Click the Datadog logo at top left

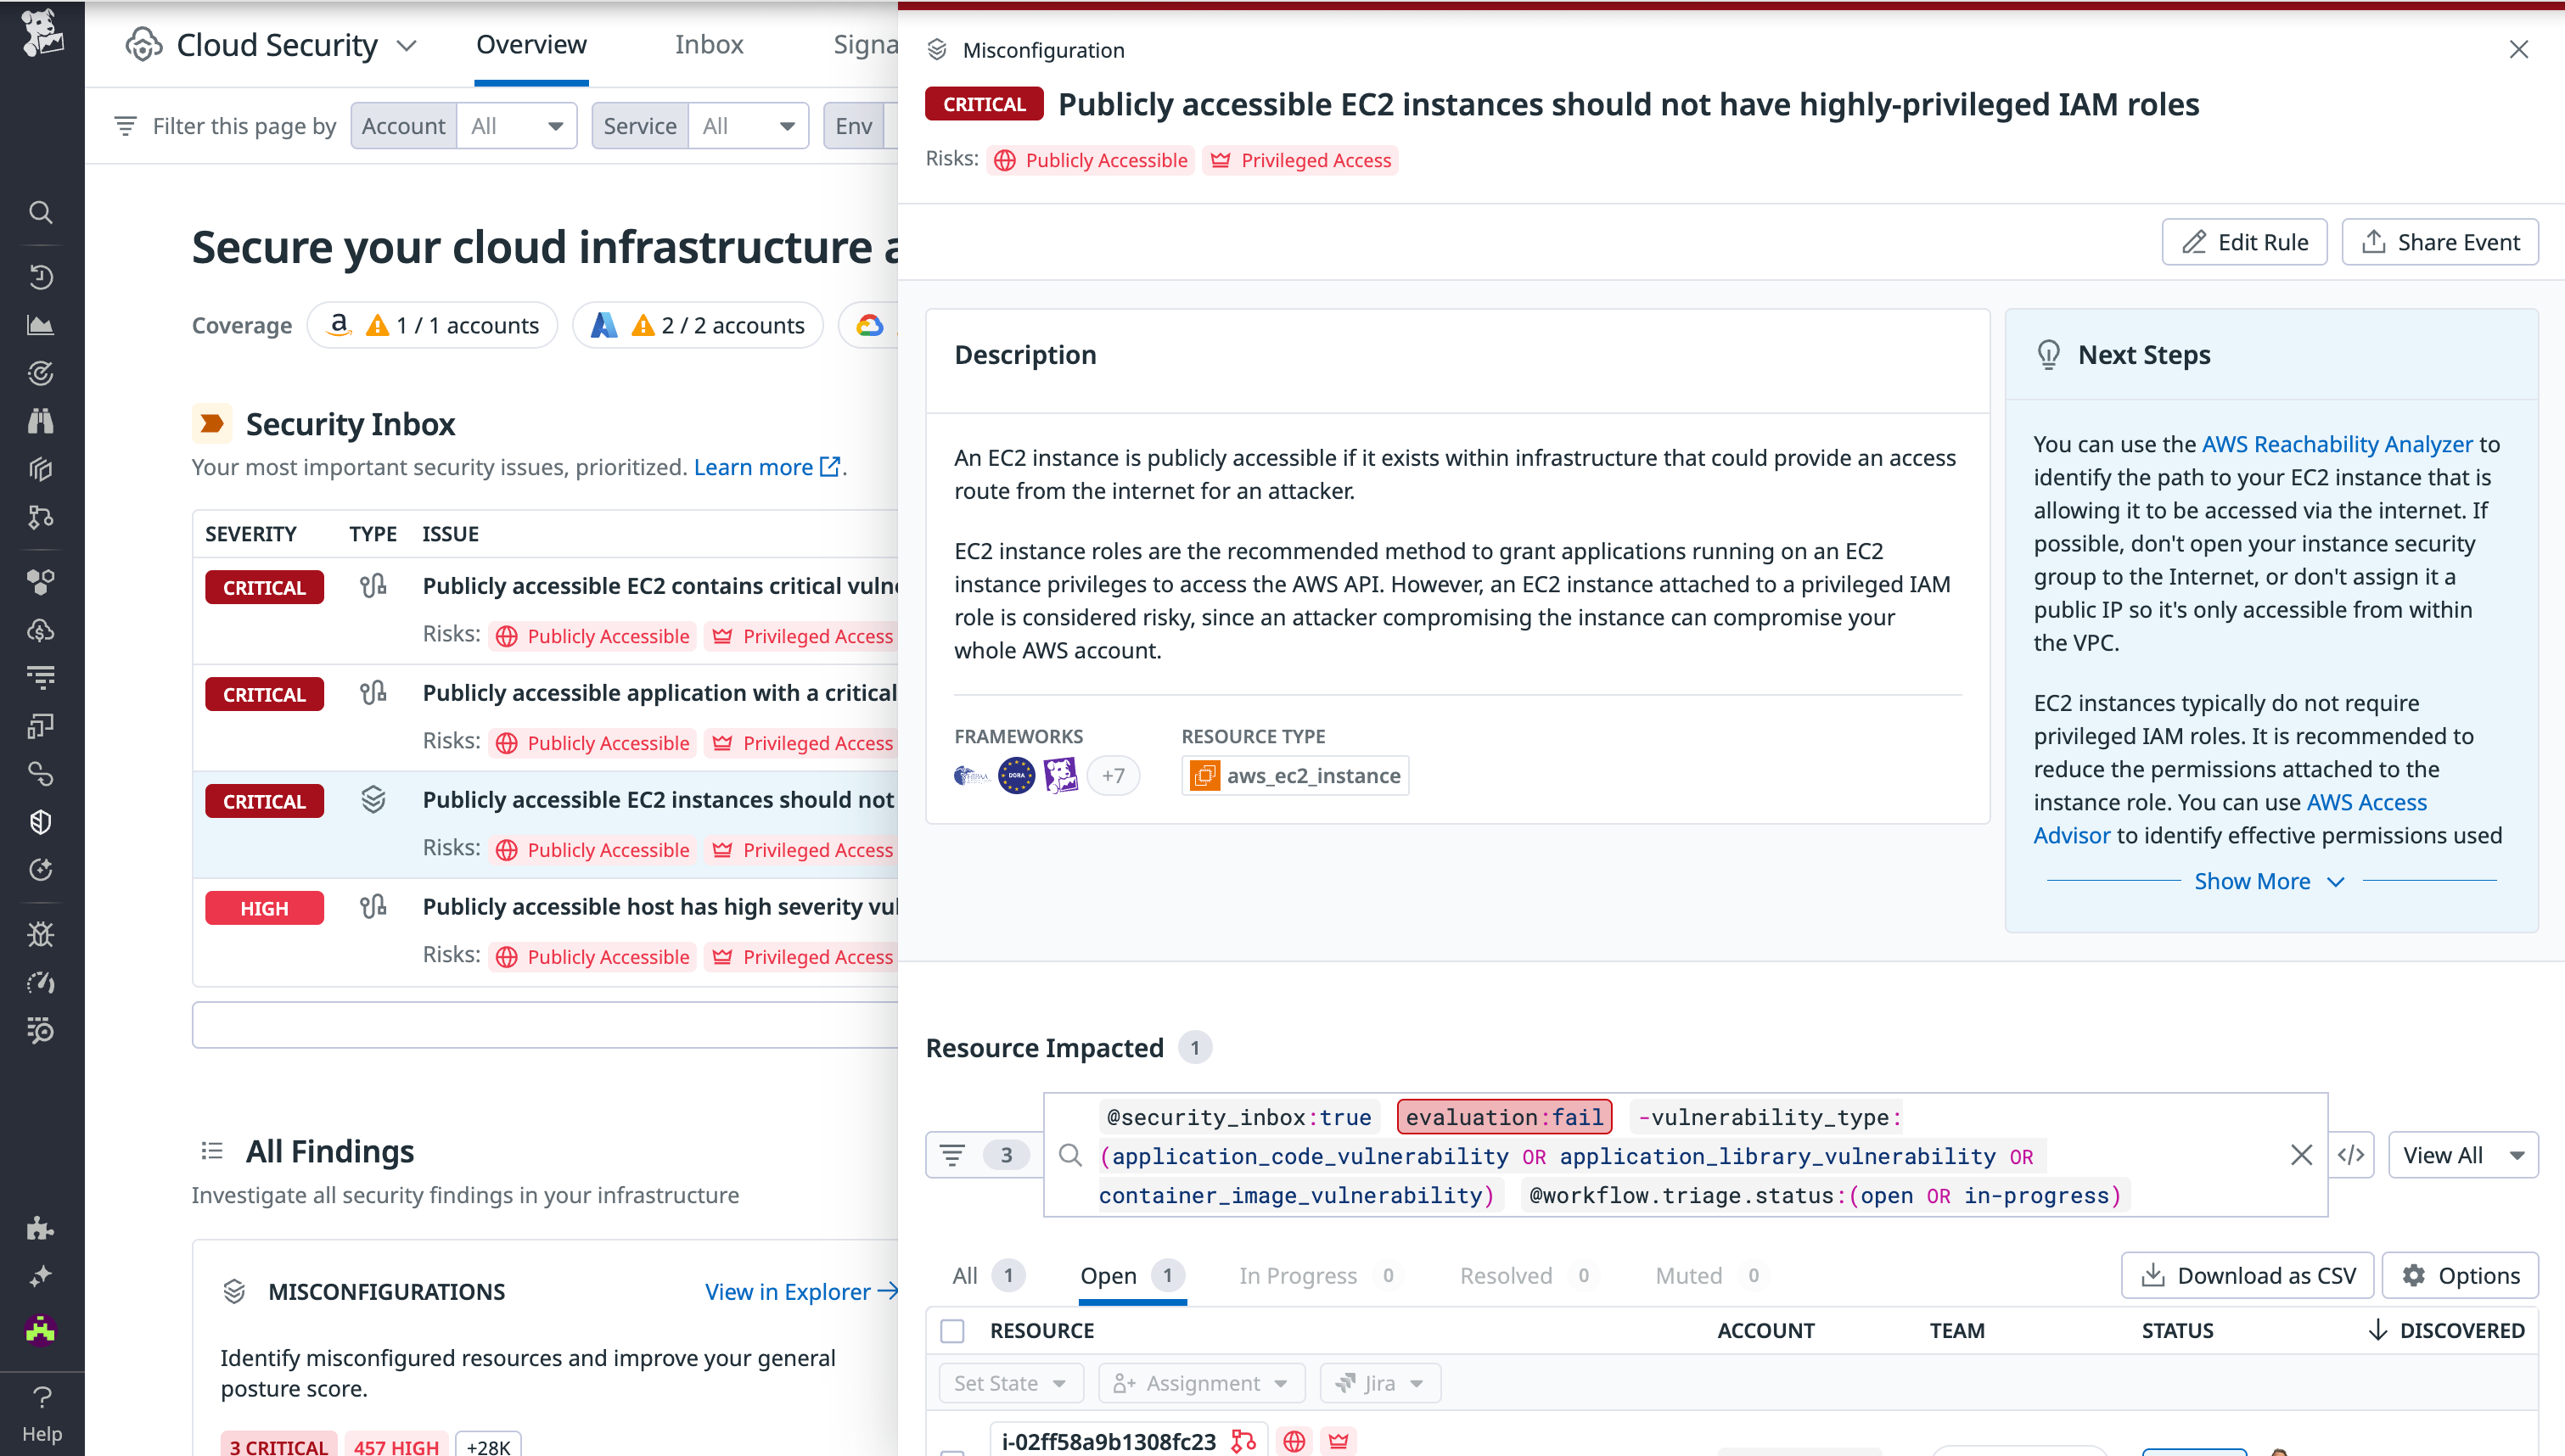pyautogui.click(x=40, y=35)
